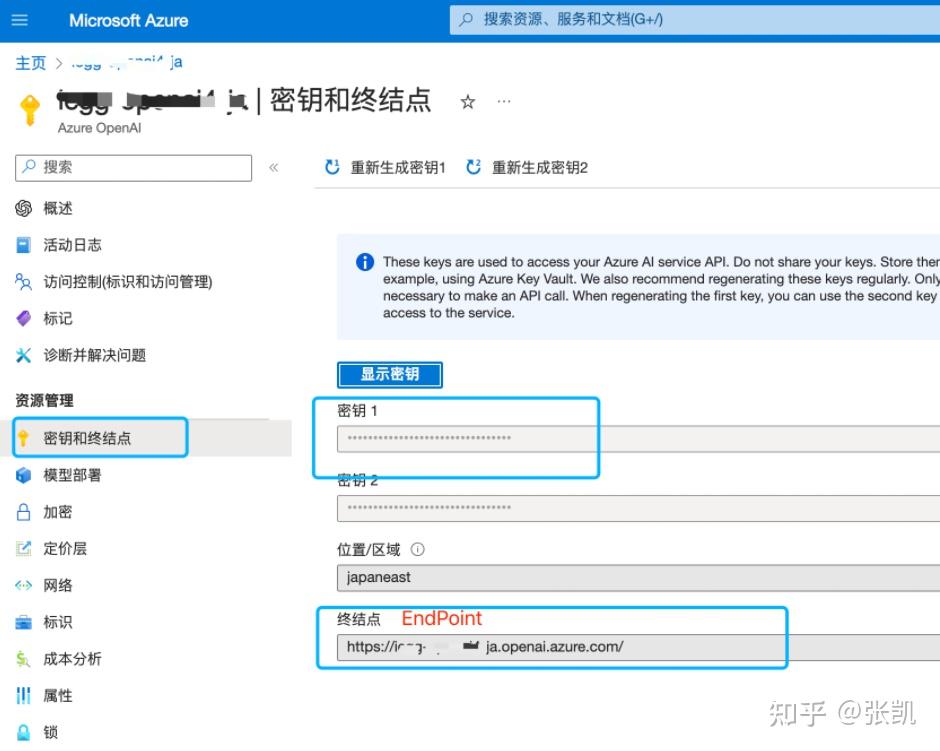Click the sidebar 搜索 search box
This screenshot has width=940, height=751.
[132, 167]
